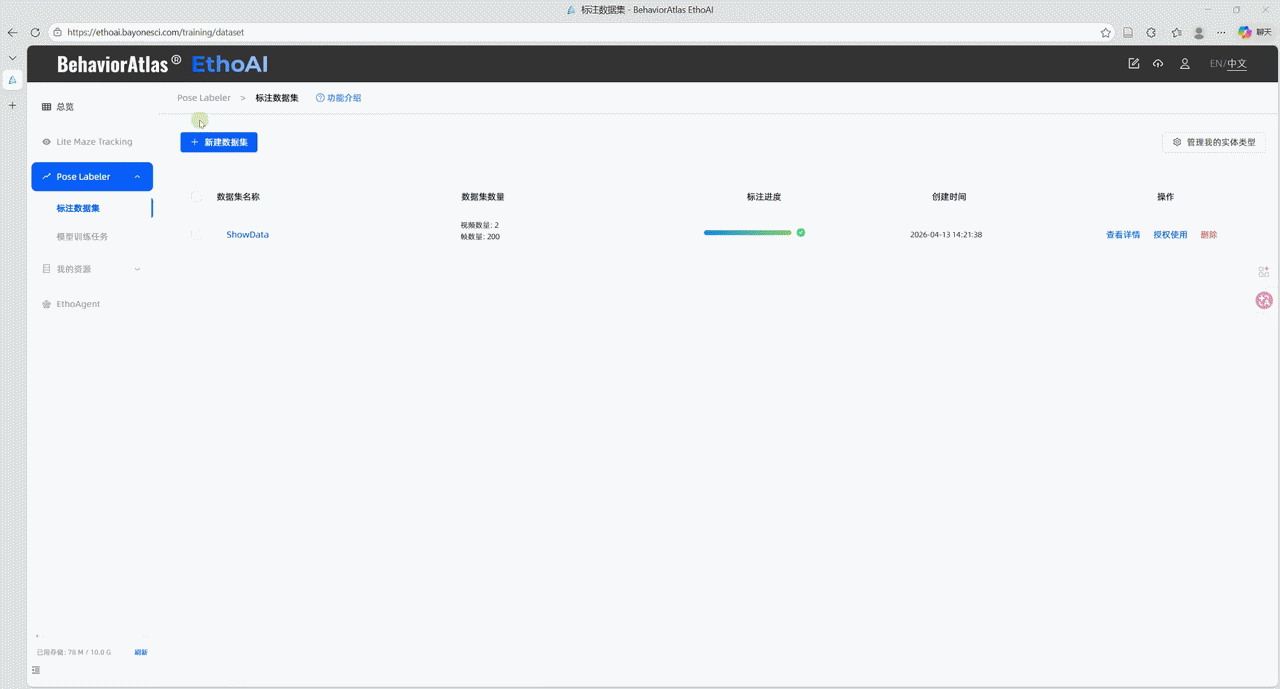Click the gear icon in 管理我的实体类型 button
Image resolution: width=1280 pixels, height=689 pixels.
click(1177, 142)
